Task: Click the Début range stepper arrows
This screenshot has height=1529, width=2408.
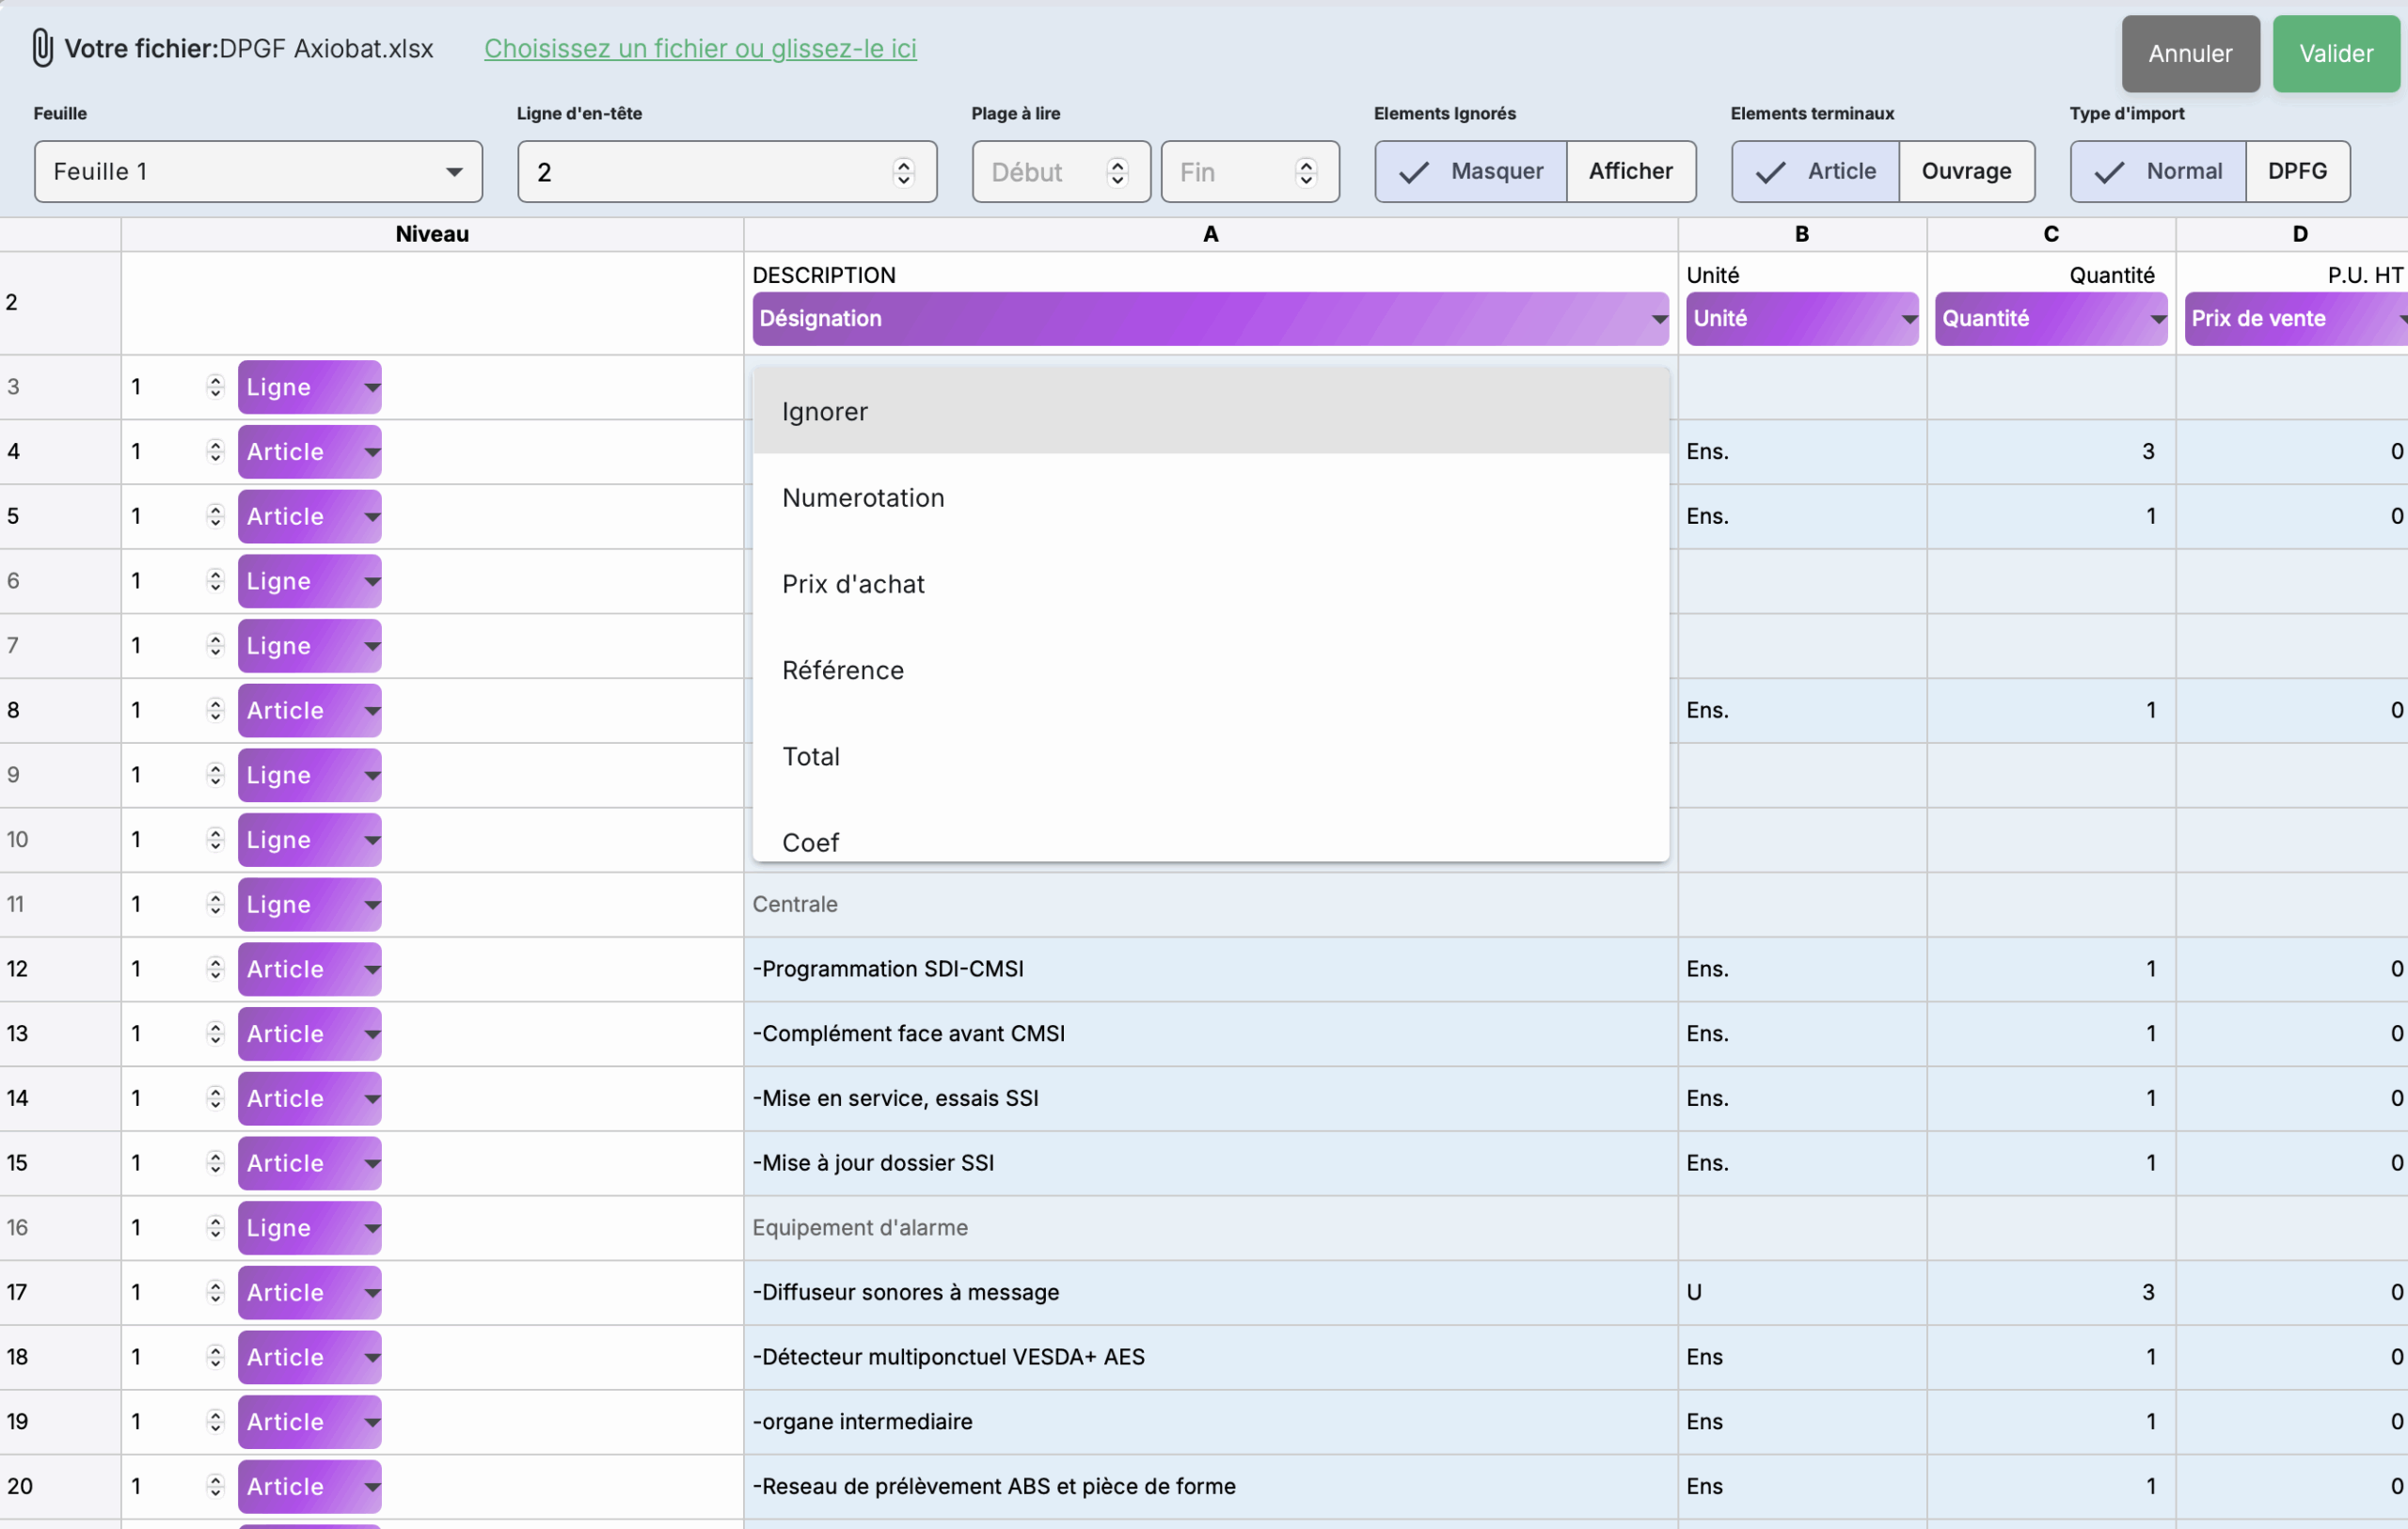Action: pyautogui.click(x=1117, y=172)
